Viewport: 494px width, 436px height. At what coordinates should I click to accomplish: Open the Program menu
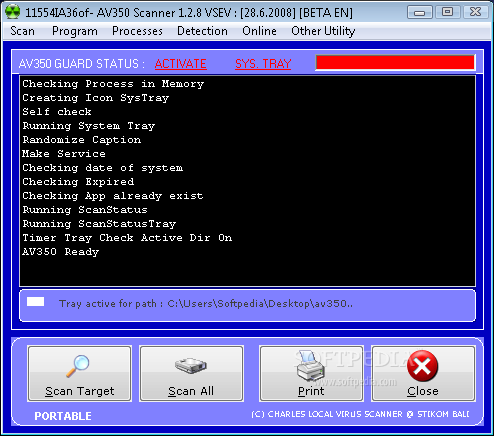pyautogui.click(x=75, y=31)
